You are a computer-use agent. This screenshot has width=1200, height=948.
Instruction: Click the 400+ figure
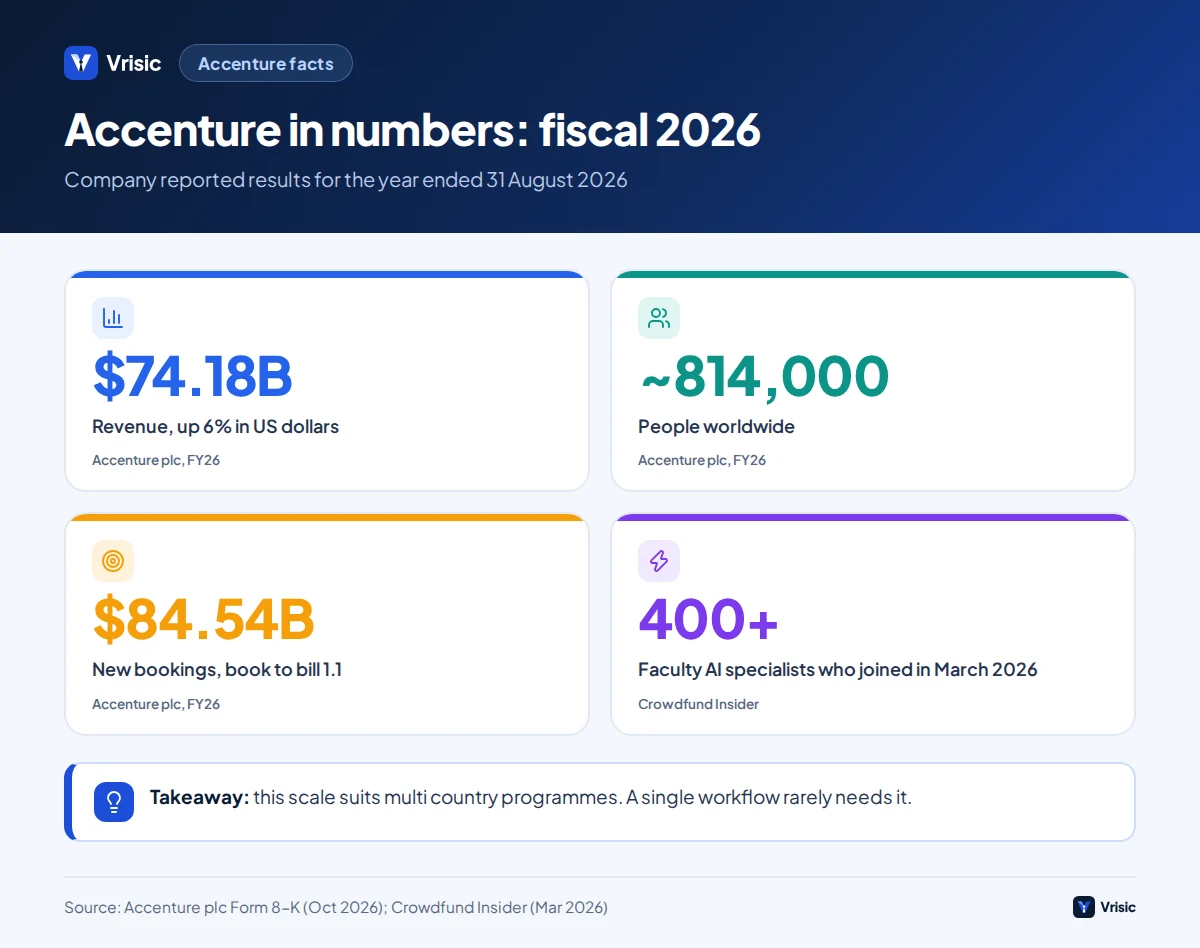tap(709, 620)
